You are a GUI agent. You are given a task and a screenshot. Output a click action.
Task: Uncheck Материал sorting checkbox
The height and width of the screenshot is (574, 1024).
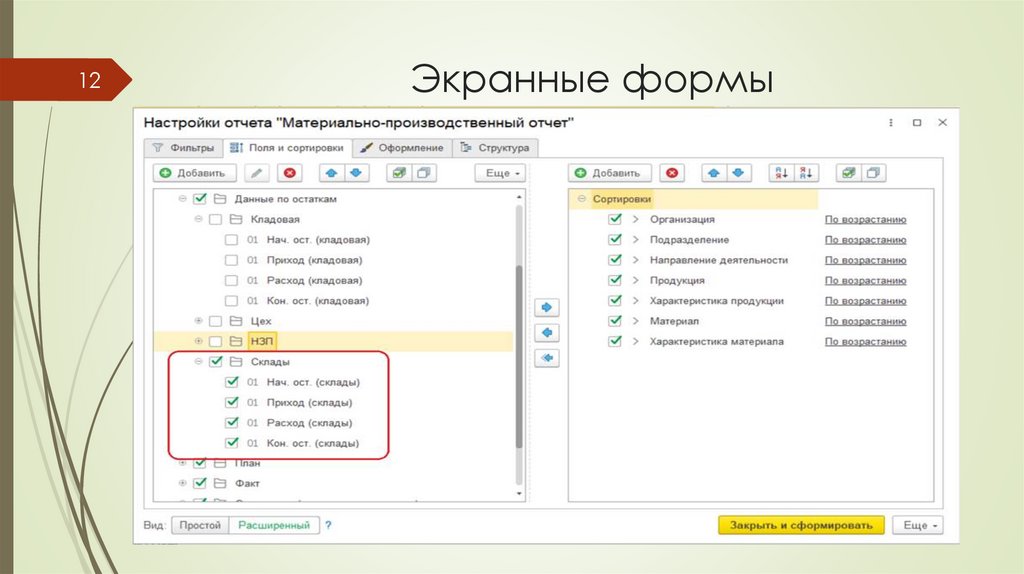pos(615,321)
